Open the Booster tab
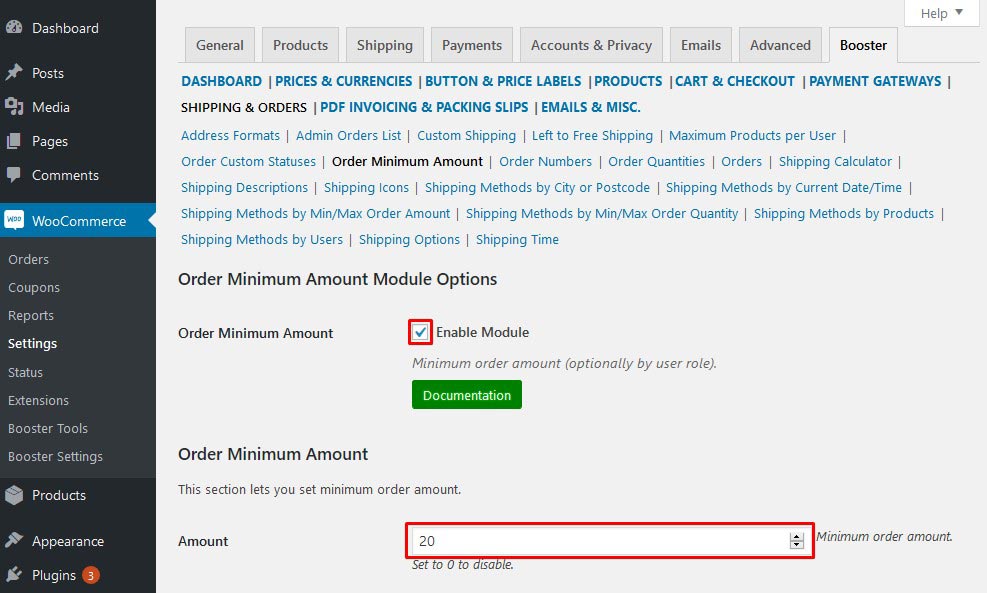The height and width of the screenshot is (593, 987). [x=862, y=45]
